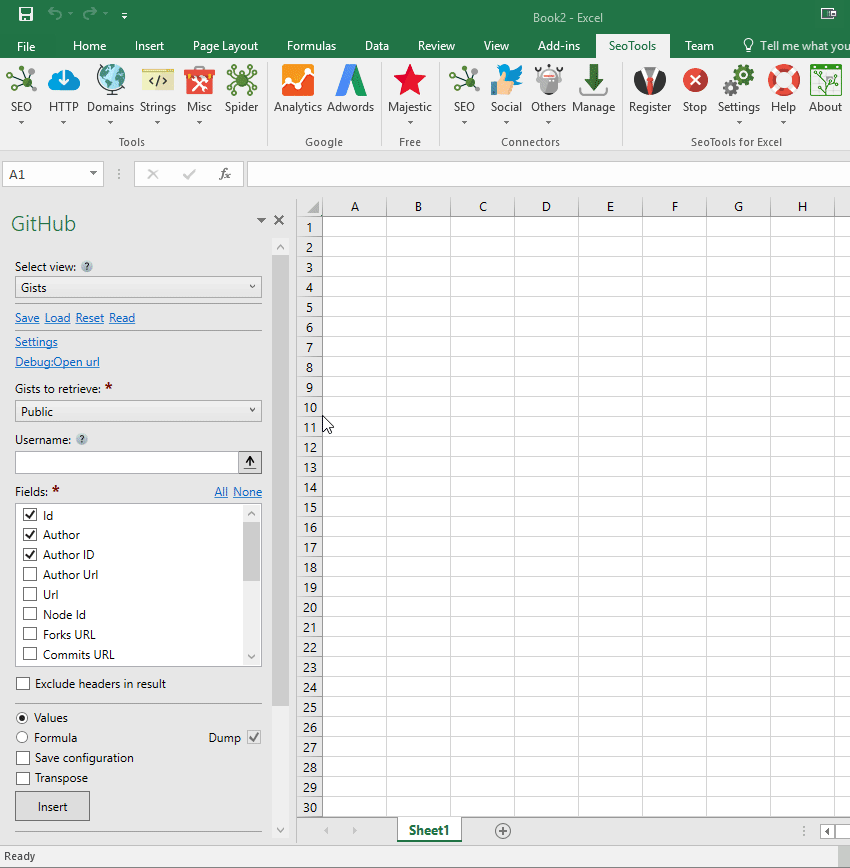Select the Formula radio button
This screenshot has height=868, width=850.
pyautogui.click(x=22, y=737)
